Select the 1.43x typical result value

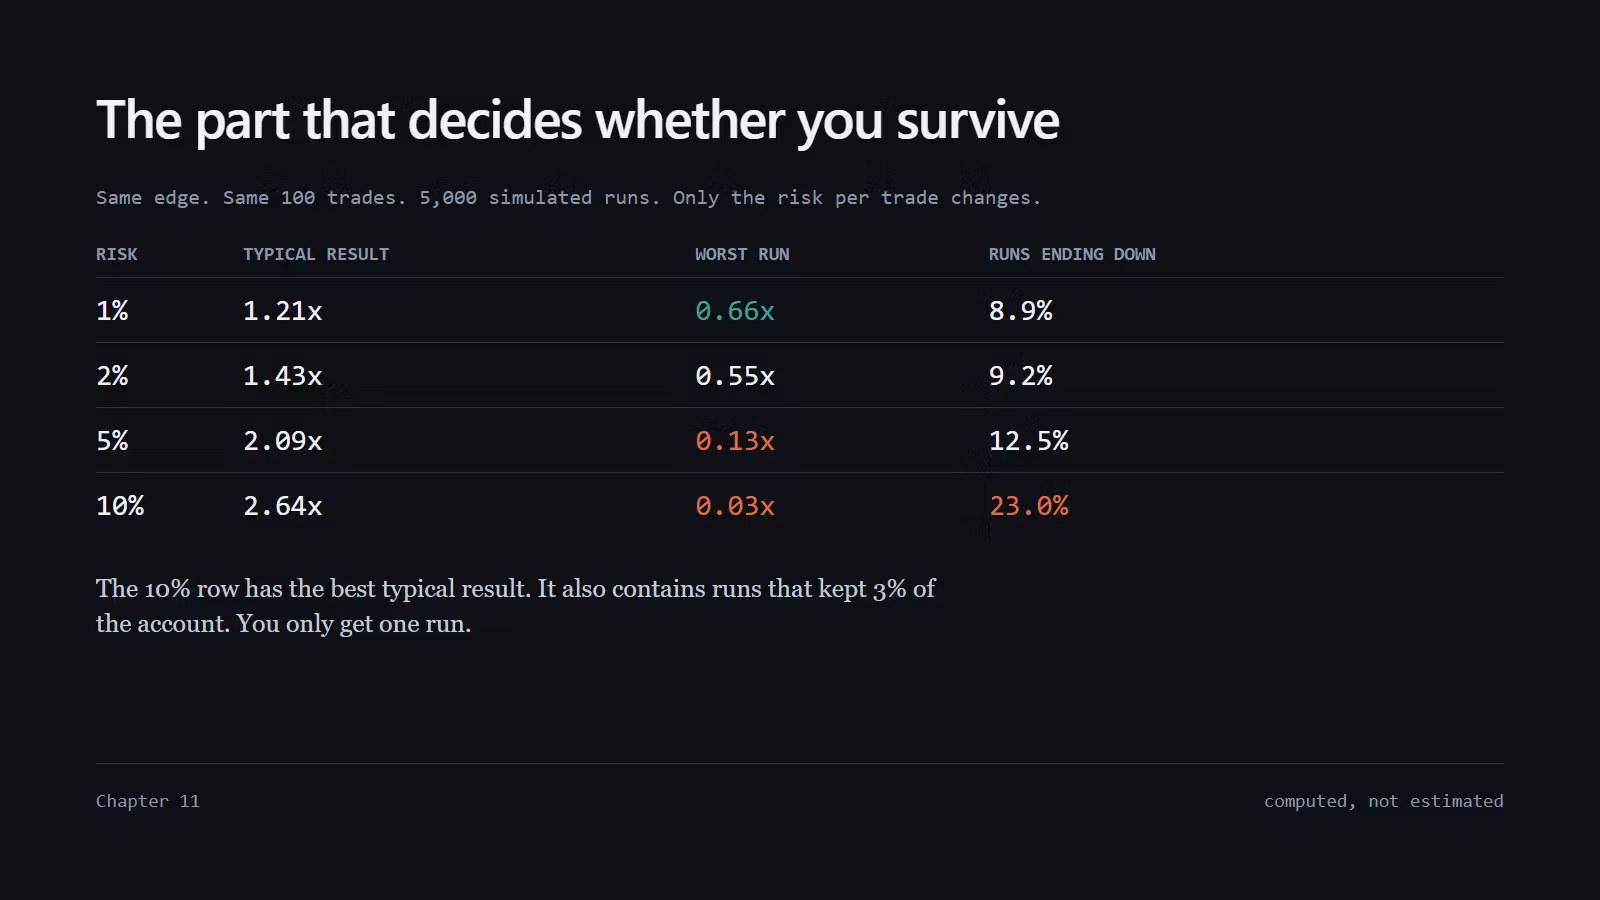pyautogui.click(x=283, y=376)
